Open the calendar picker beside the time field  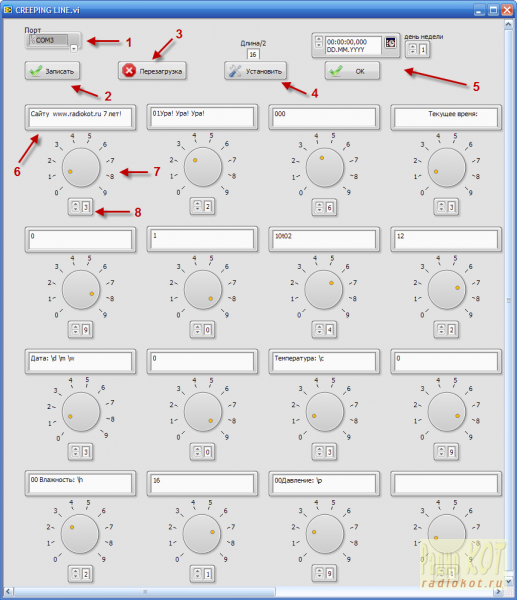coord(390,42)
